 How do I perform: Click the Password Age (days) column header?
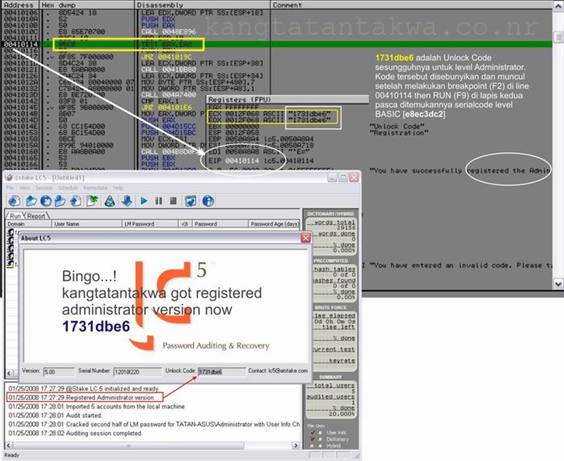tap(274, 224)
